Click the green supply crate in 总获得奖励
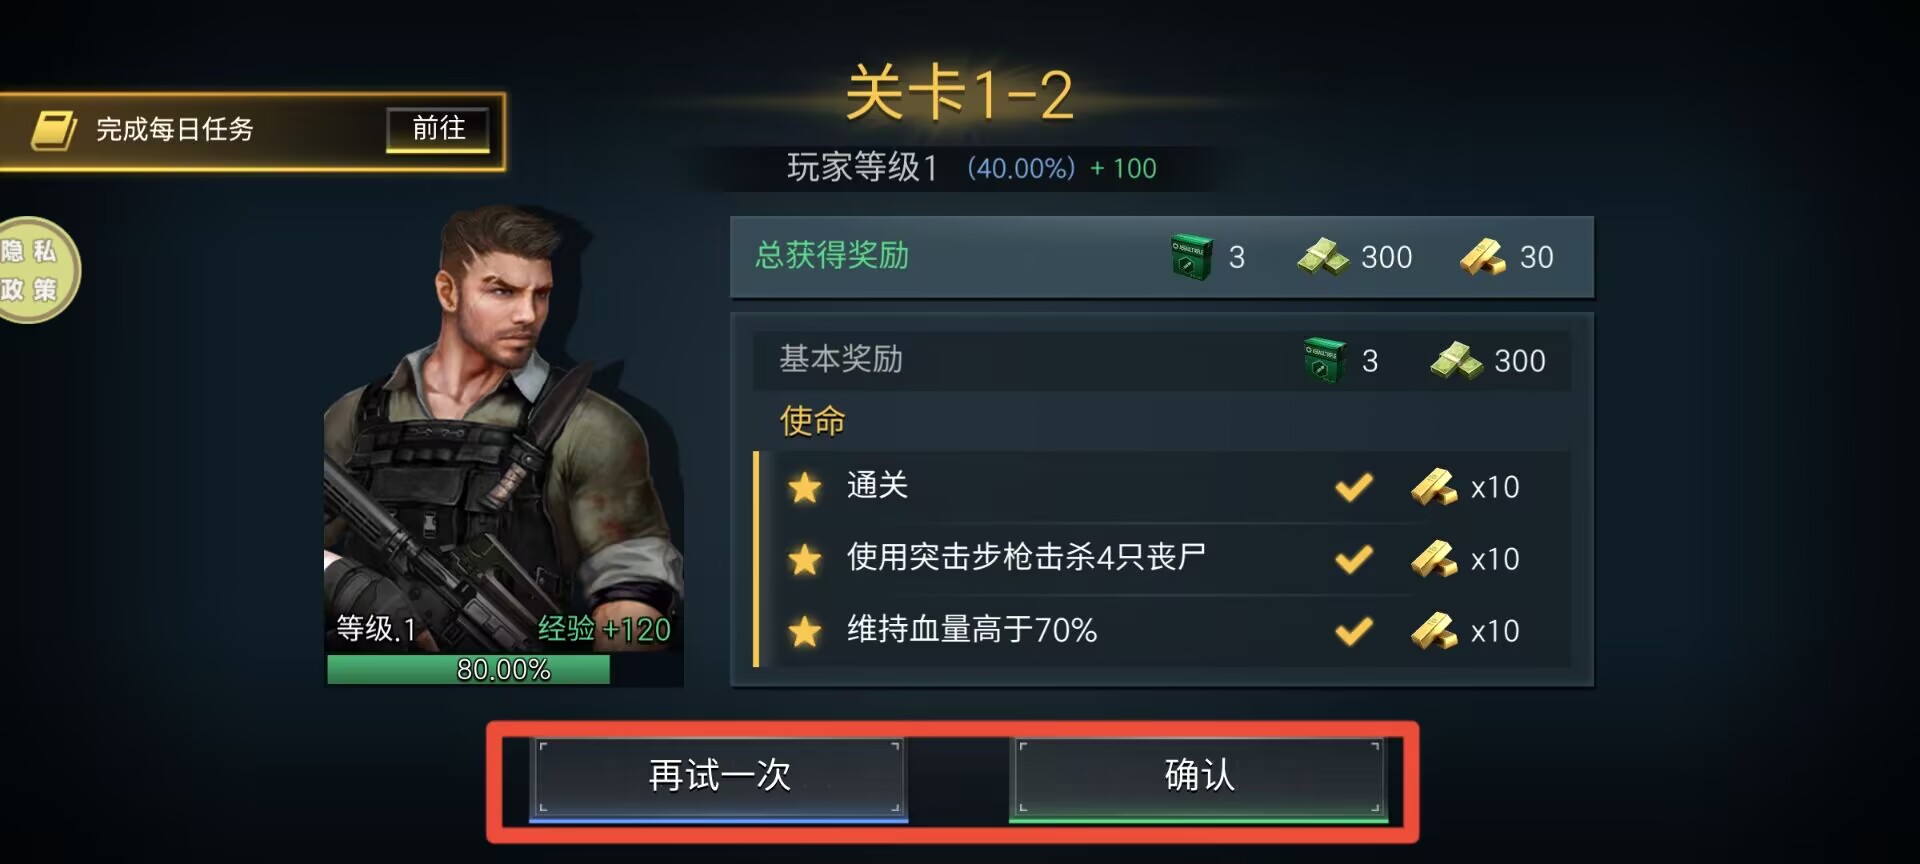 click(1191, 257)
